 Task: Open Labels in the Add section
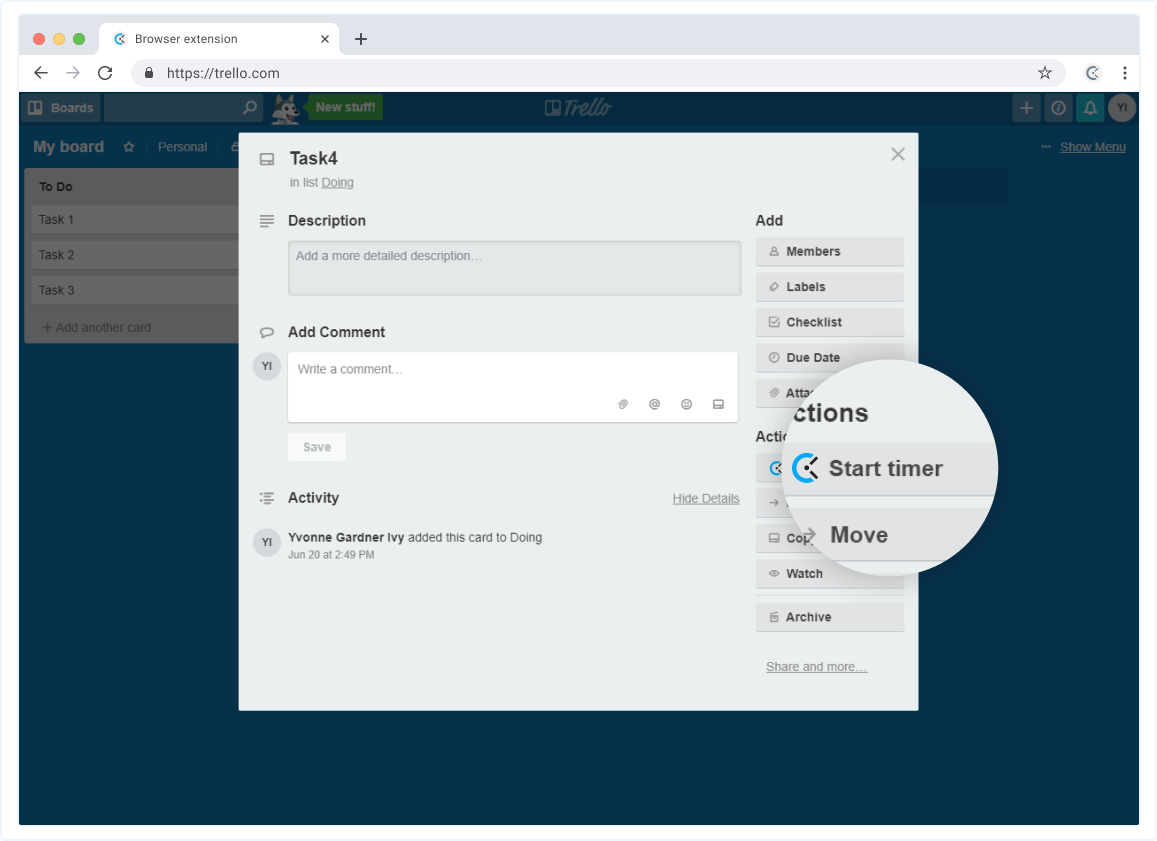829,287
